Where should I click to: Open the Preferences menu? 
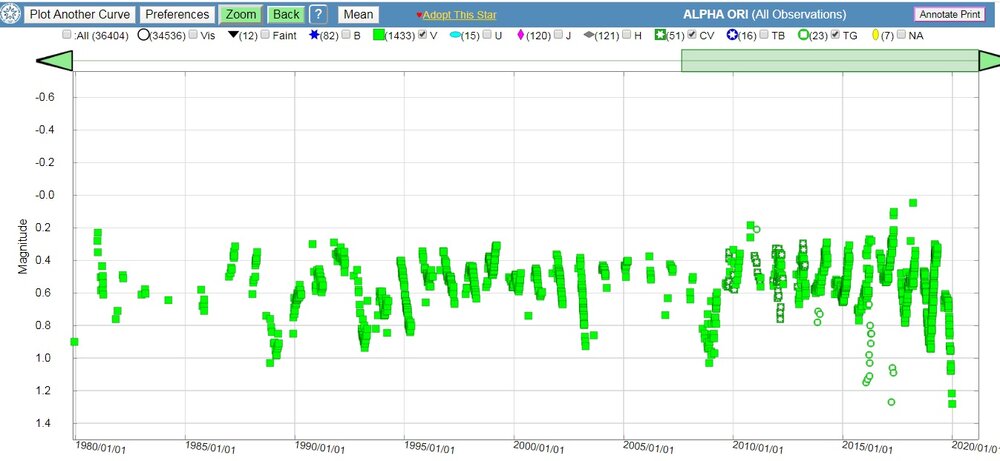tap(178, 15)
